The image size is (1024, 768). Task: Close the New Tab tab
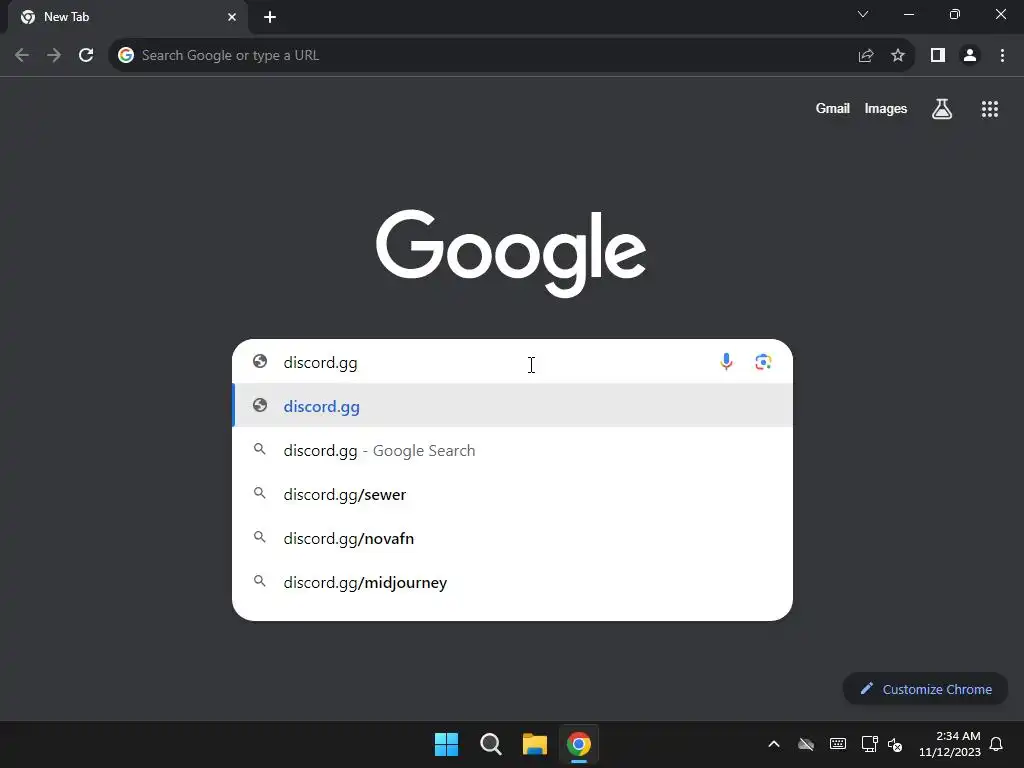[x=232, y=17]
